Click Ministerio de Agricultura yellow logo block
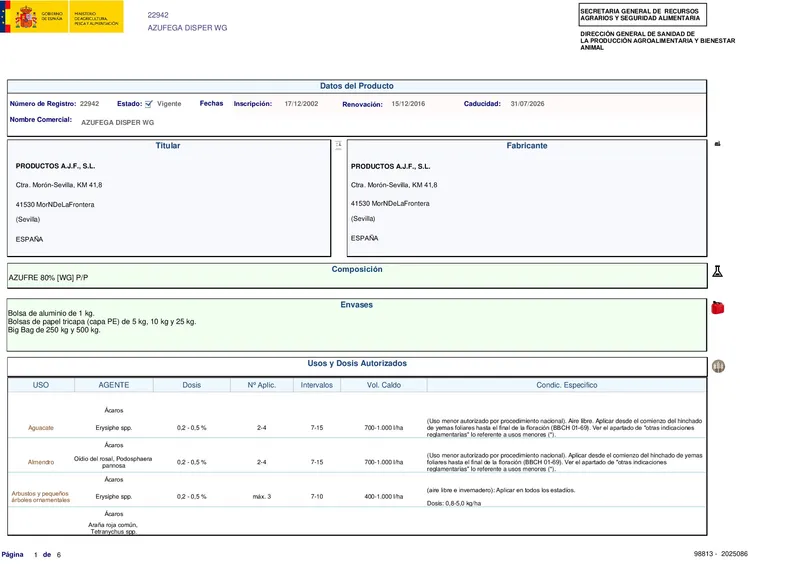The height and width of the screenshot is (566, 800). point(96,16)
